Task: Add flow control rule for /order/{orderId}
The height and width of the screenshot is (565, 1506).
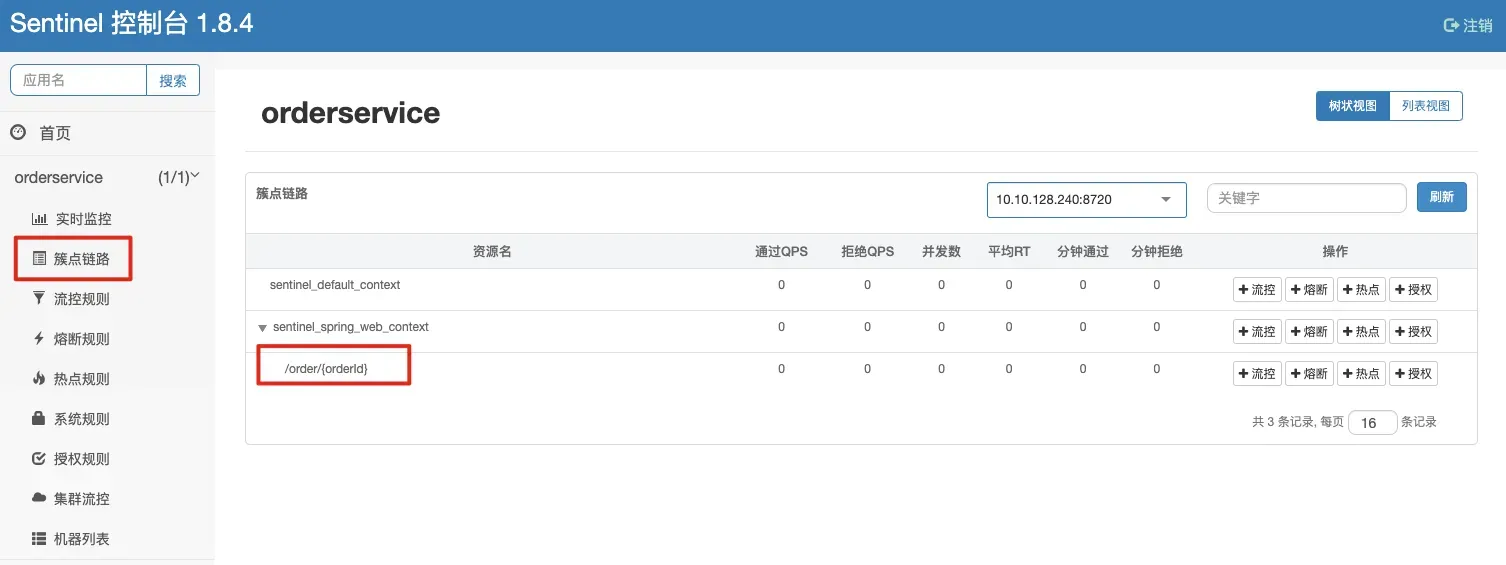Action: (1257, 374)
